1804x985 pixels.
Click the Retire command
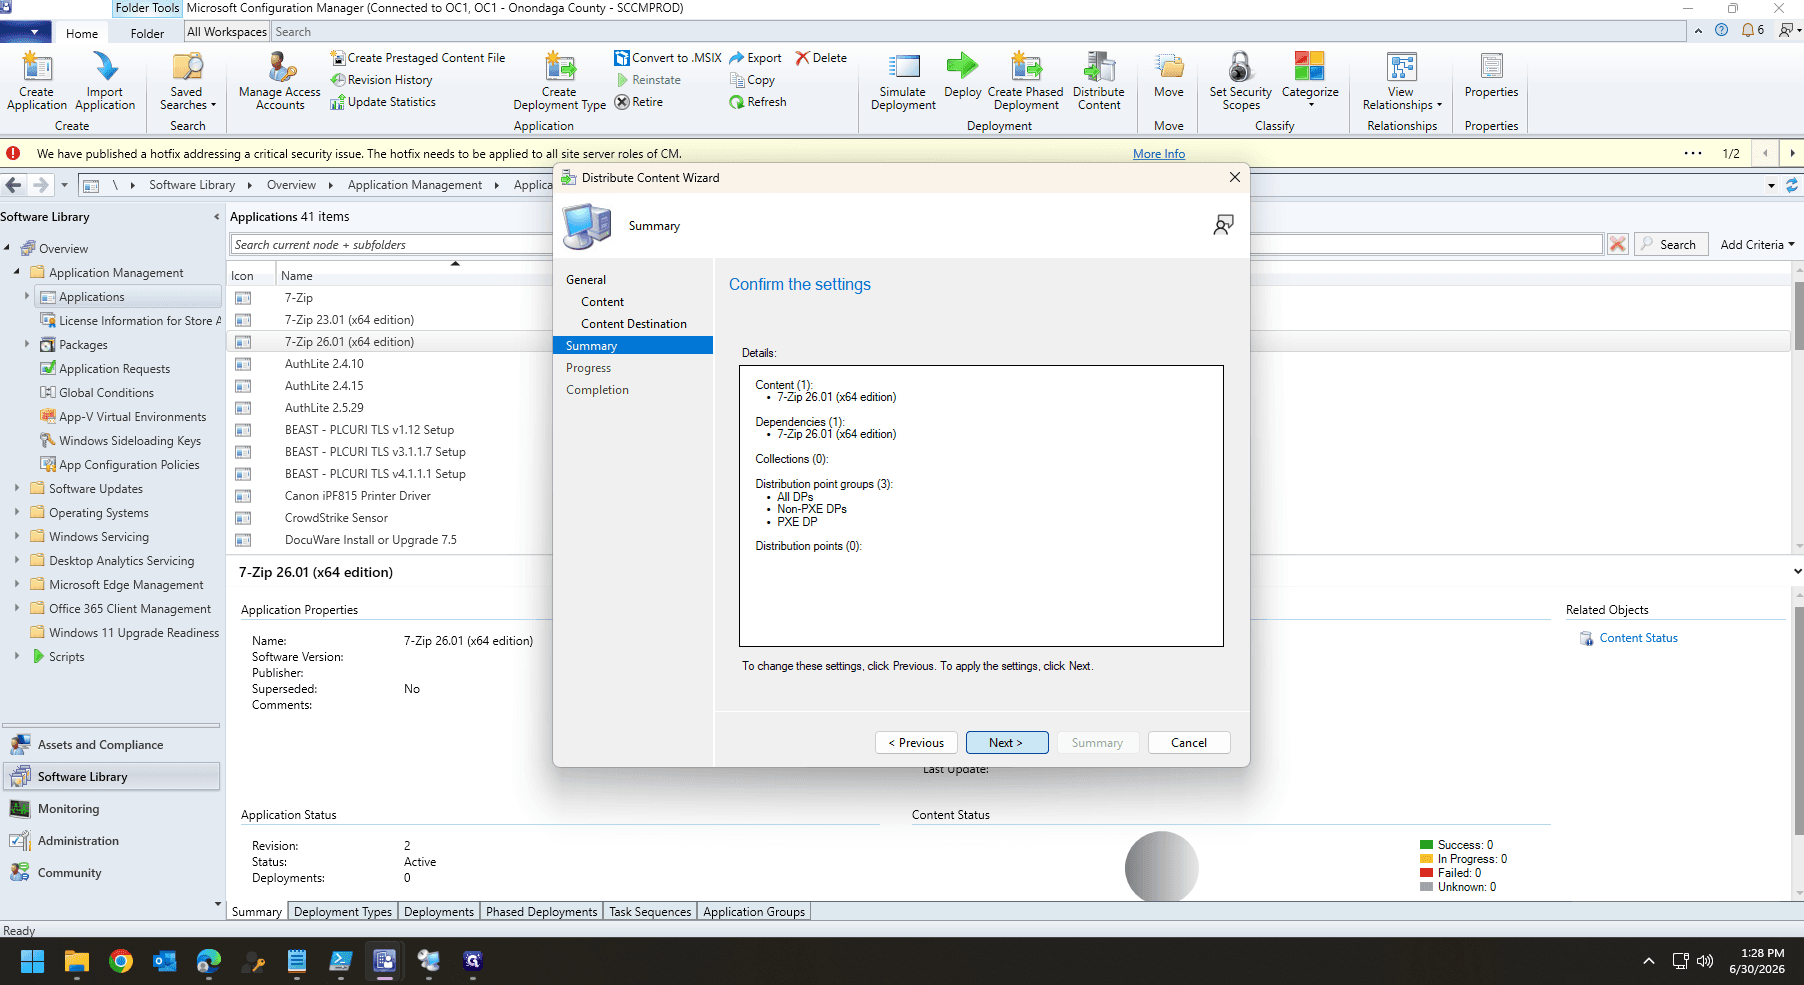tap(638, 102)
